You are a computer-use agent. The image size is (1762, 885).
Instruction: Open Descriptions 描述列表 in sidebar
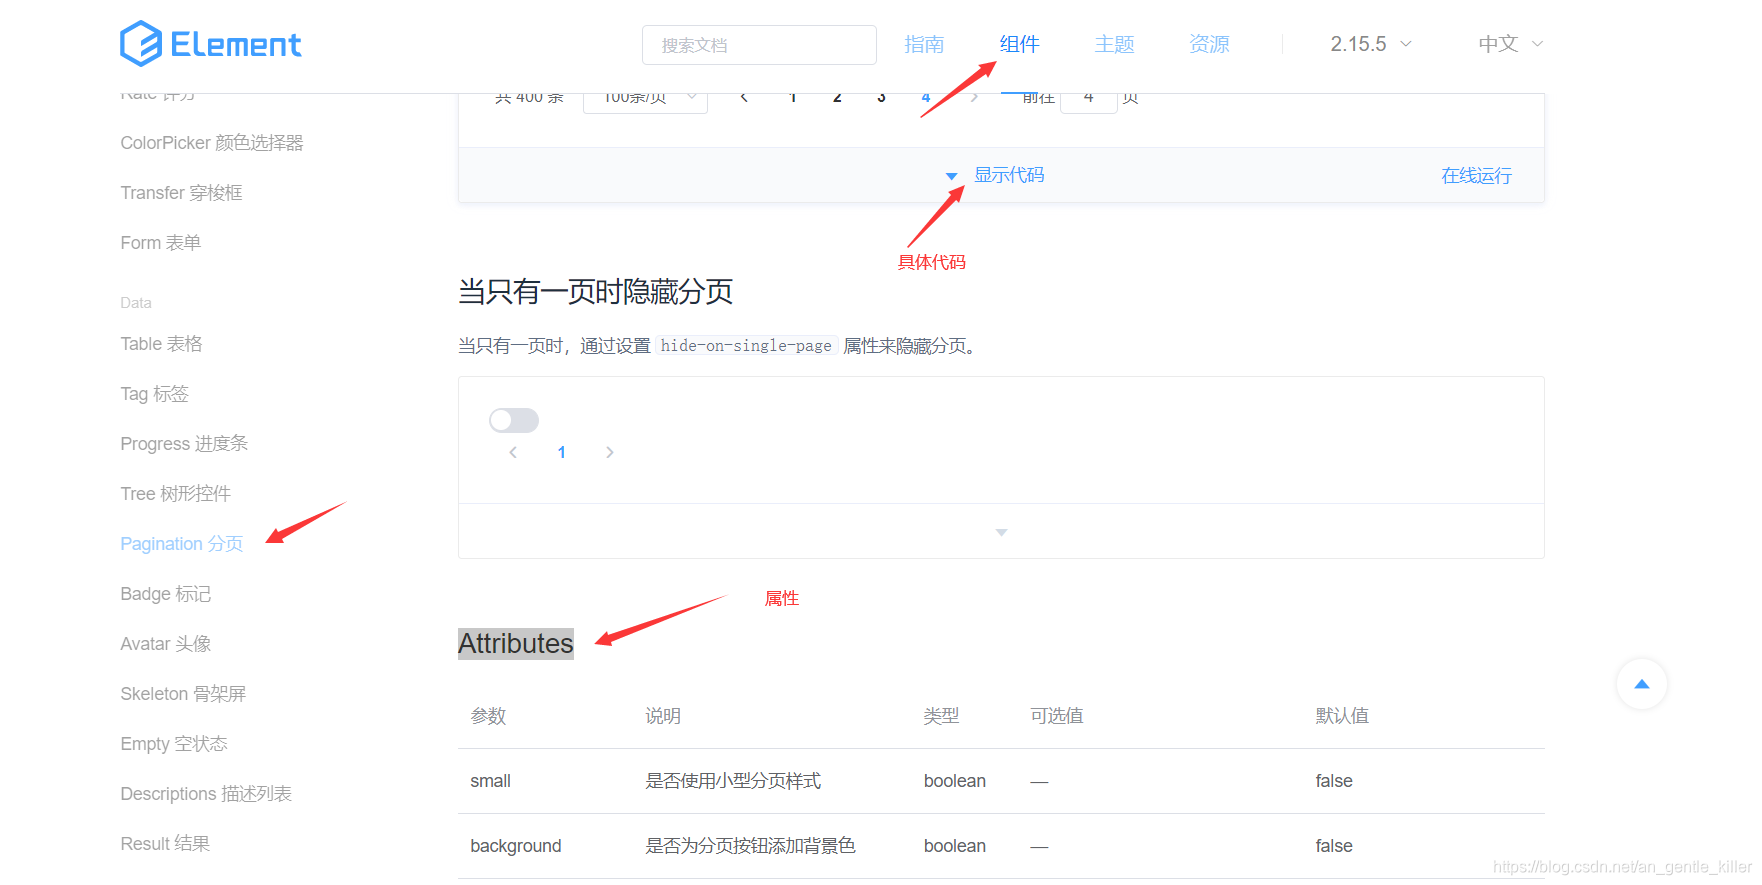click(x=206, y=794)
